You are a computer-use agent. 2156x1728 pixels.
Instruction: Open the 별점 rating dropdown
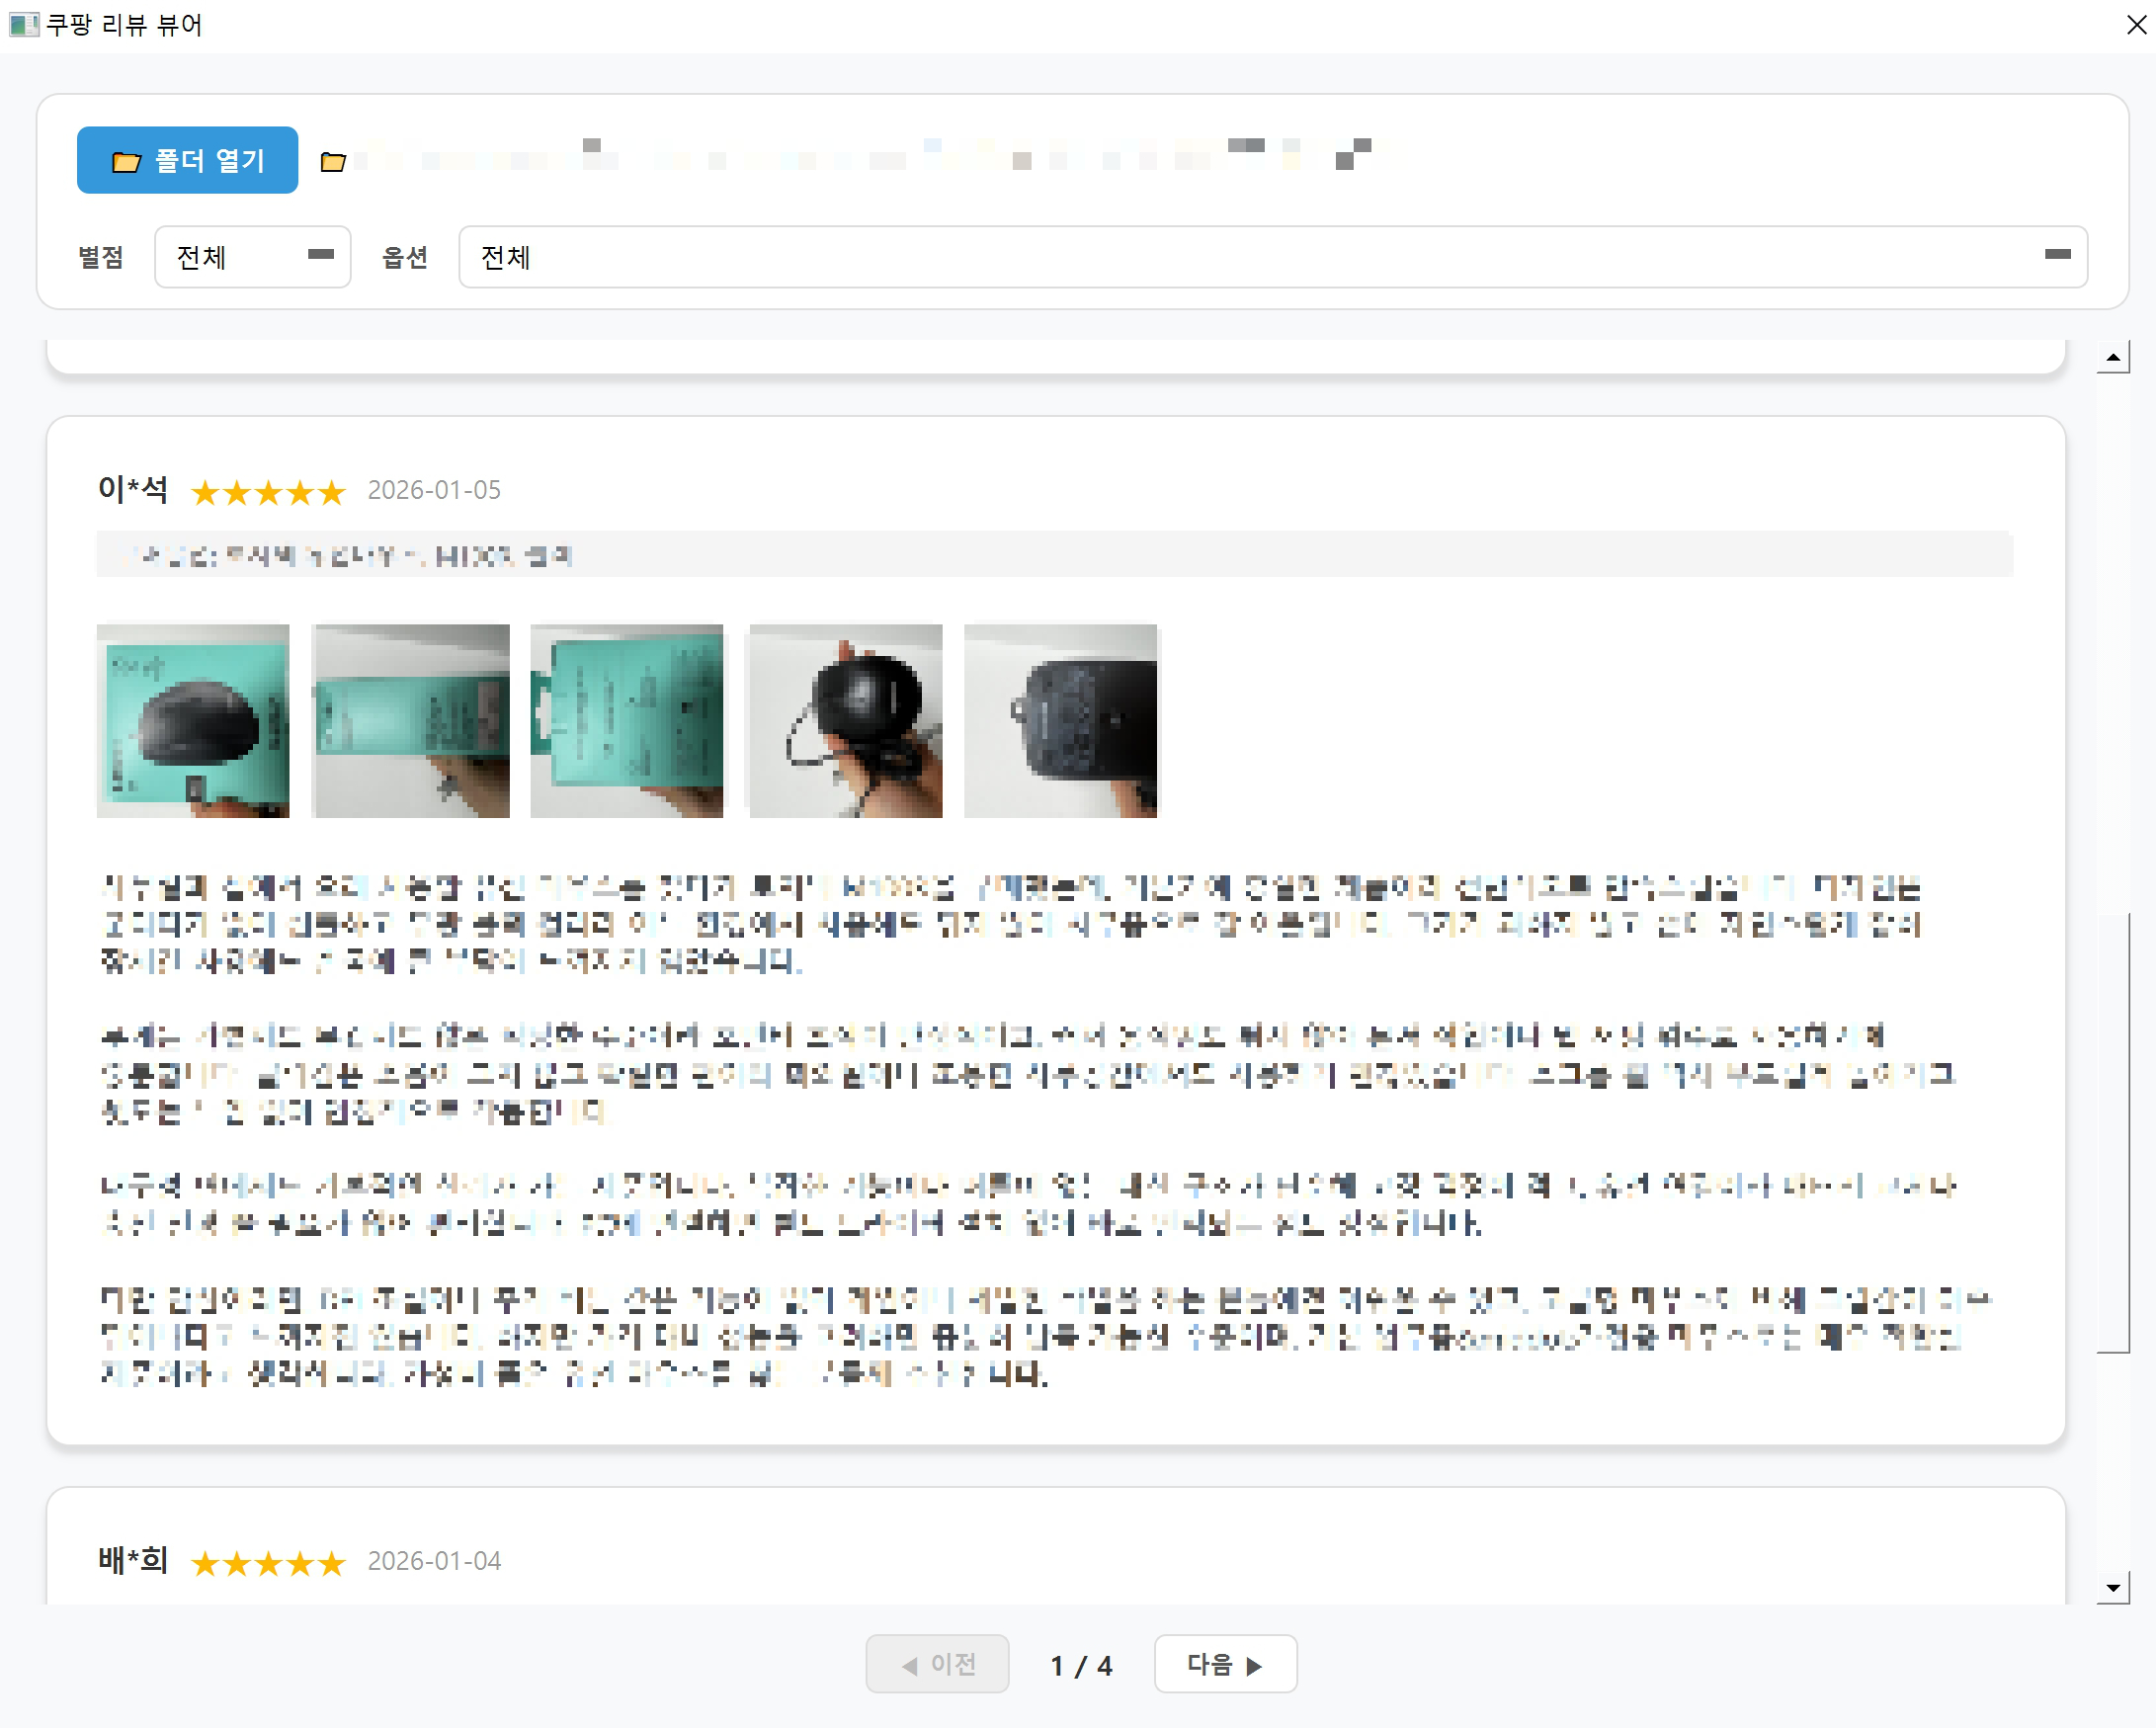252,257
